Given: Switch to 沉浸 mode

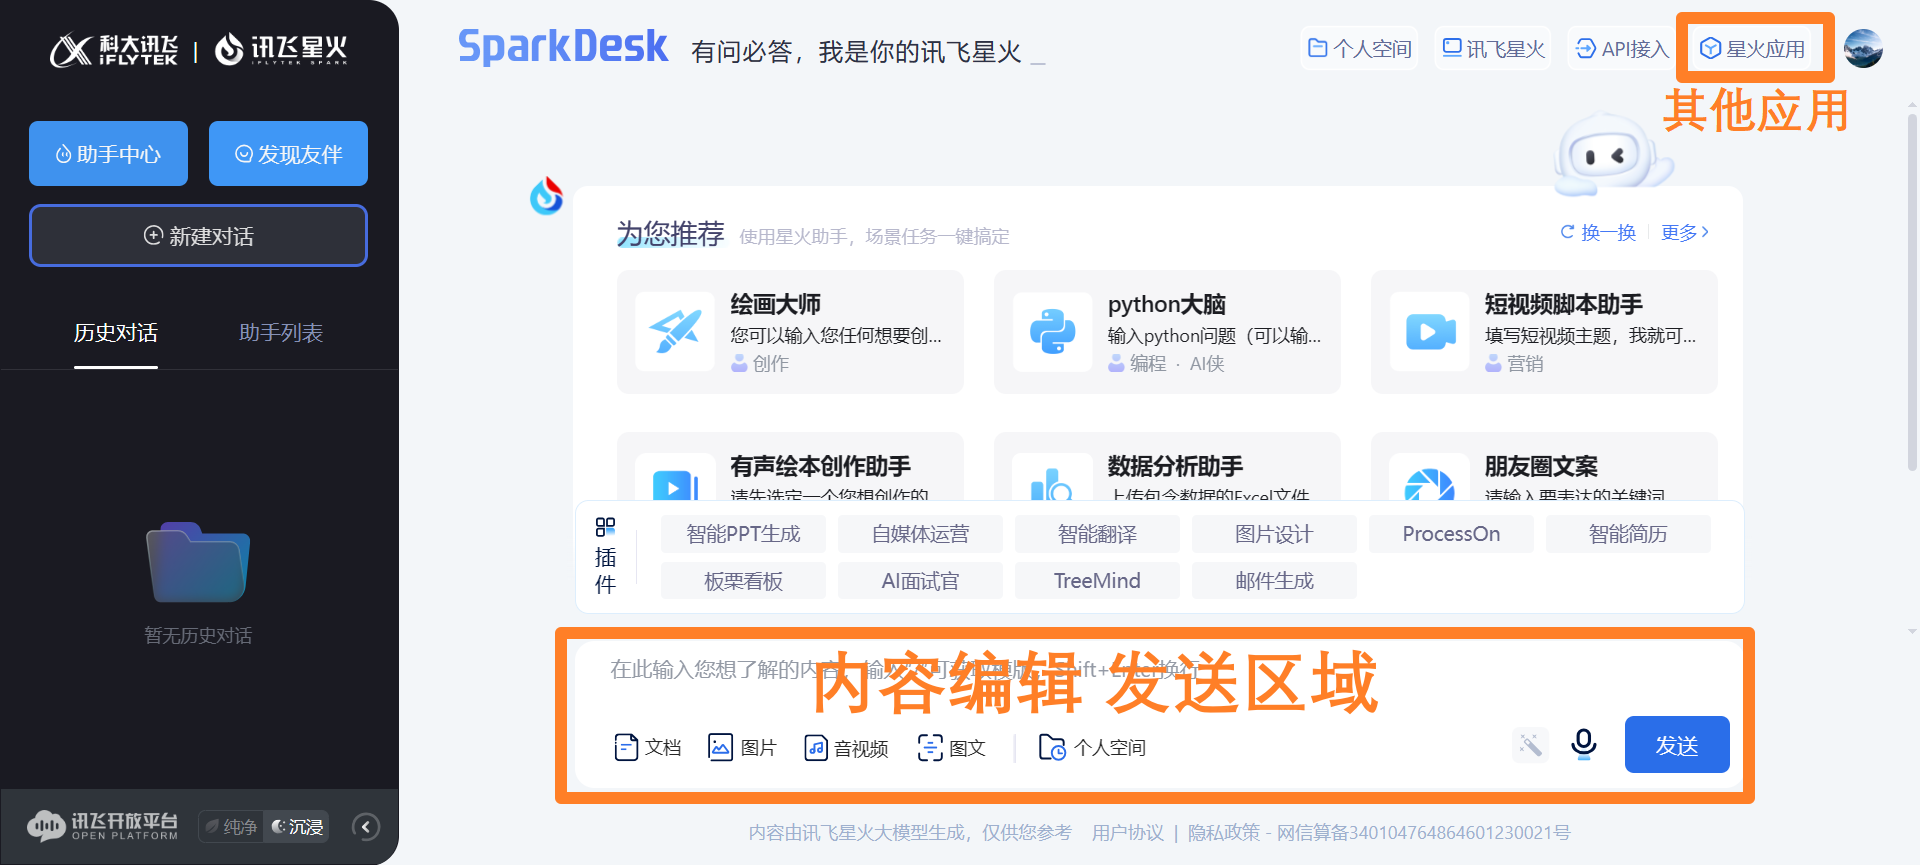Looking at the screenshot, I should coord(298,827).
